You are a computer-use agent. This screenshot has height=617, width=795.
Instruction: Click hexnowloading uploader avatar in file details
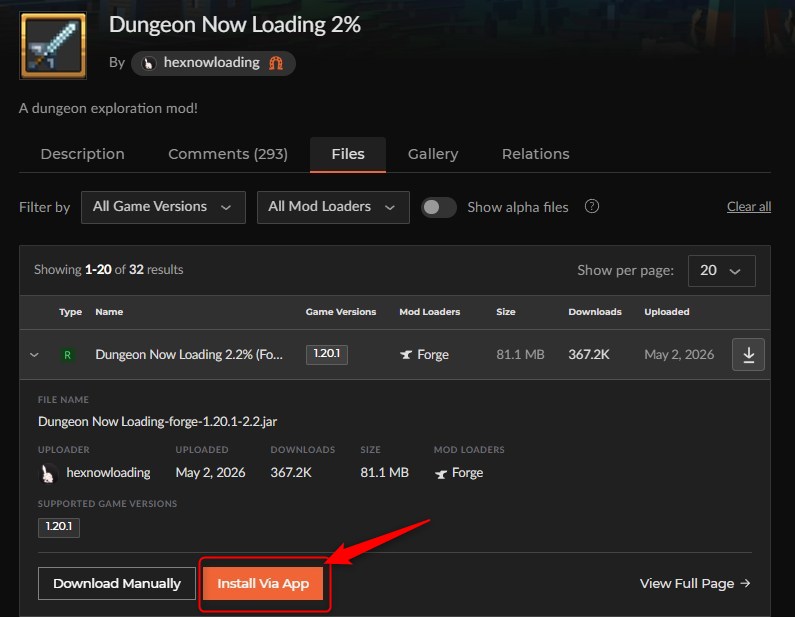(x=47, y=473)
